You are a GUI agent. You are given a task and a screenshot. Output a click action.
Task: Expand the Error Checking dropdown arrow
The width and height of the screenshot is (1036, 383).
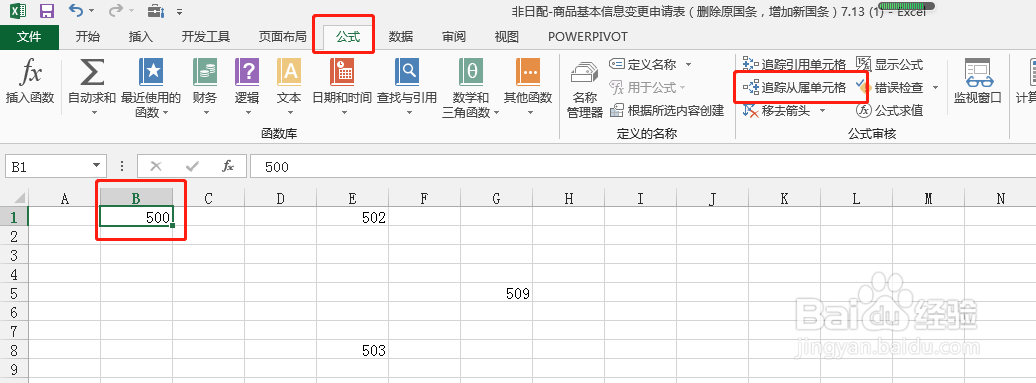point(936,87)
